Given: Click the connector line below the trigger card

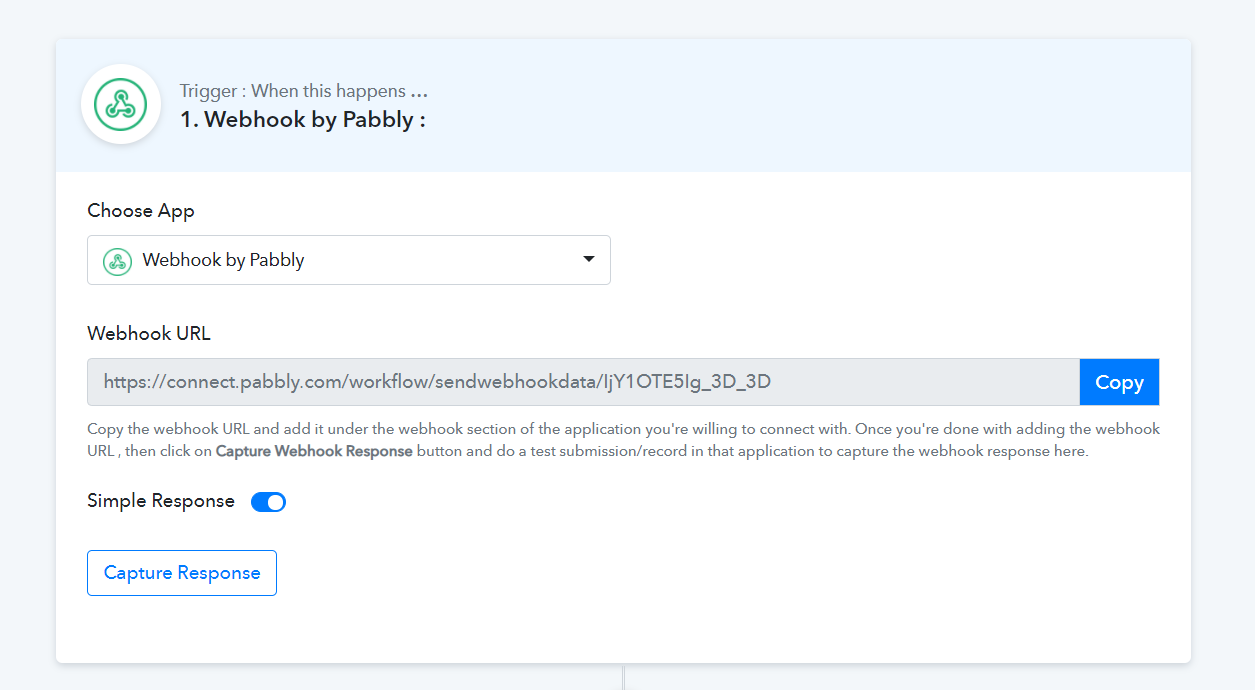Looking at the screenshot, I should coord(623,676).
